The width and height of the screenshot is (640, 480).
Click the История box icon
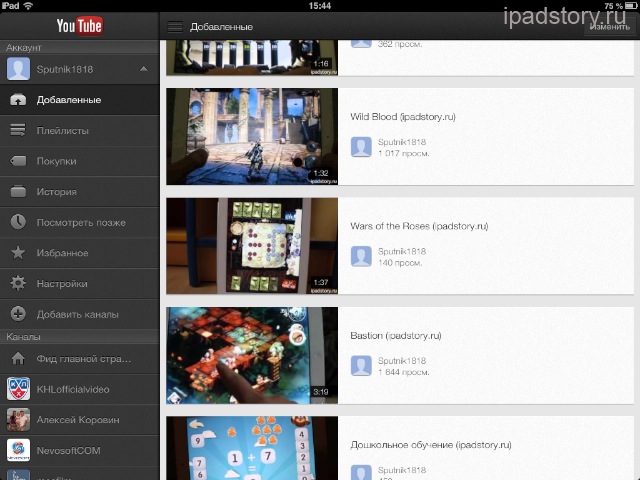pos(18,191)
